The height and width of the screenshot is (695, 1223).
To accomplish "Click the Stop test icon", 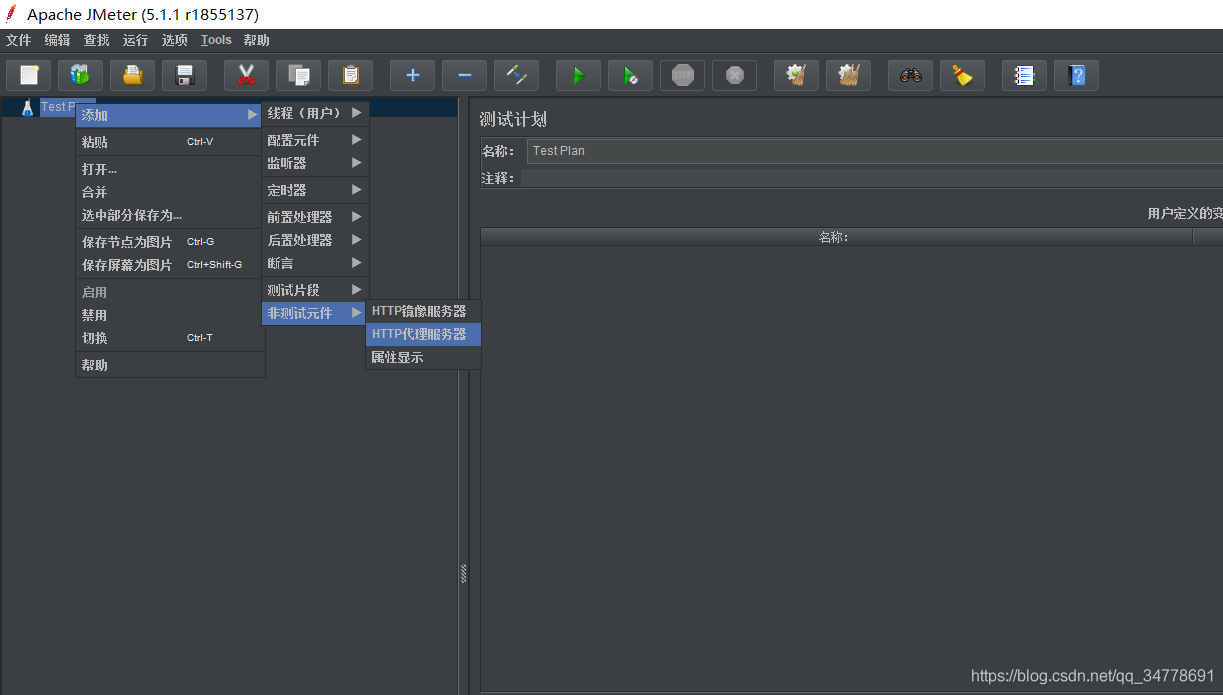I will click(x=682, y=75).
